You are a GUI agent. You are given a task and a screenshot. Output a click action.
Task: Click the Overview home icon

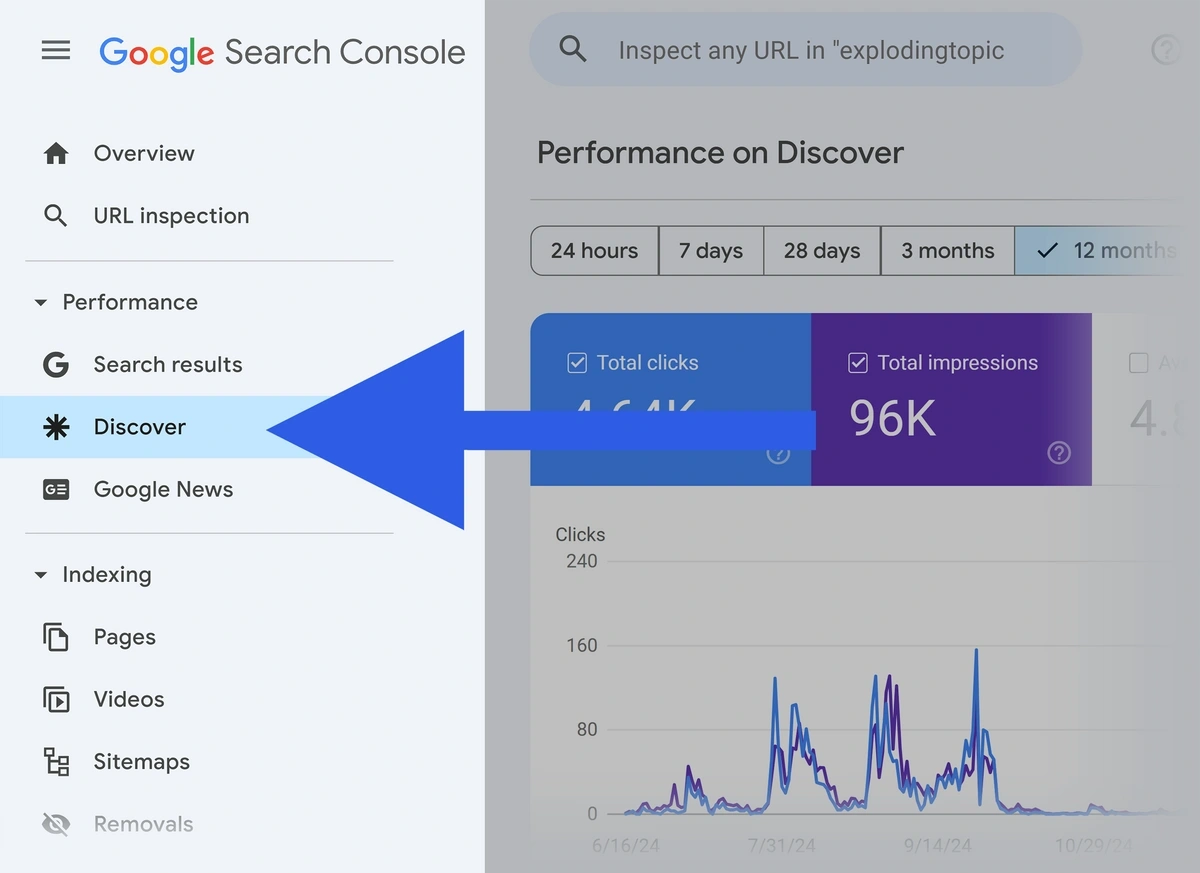56,153
